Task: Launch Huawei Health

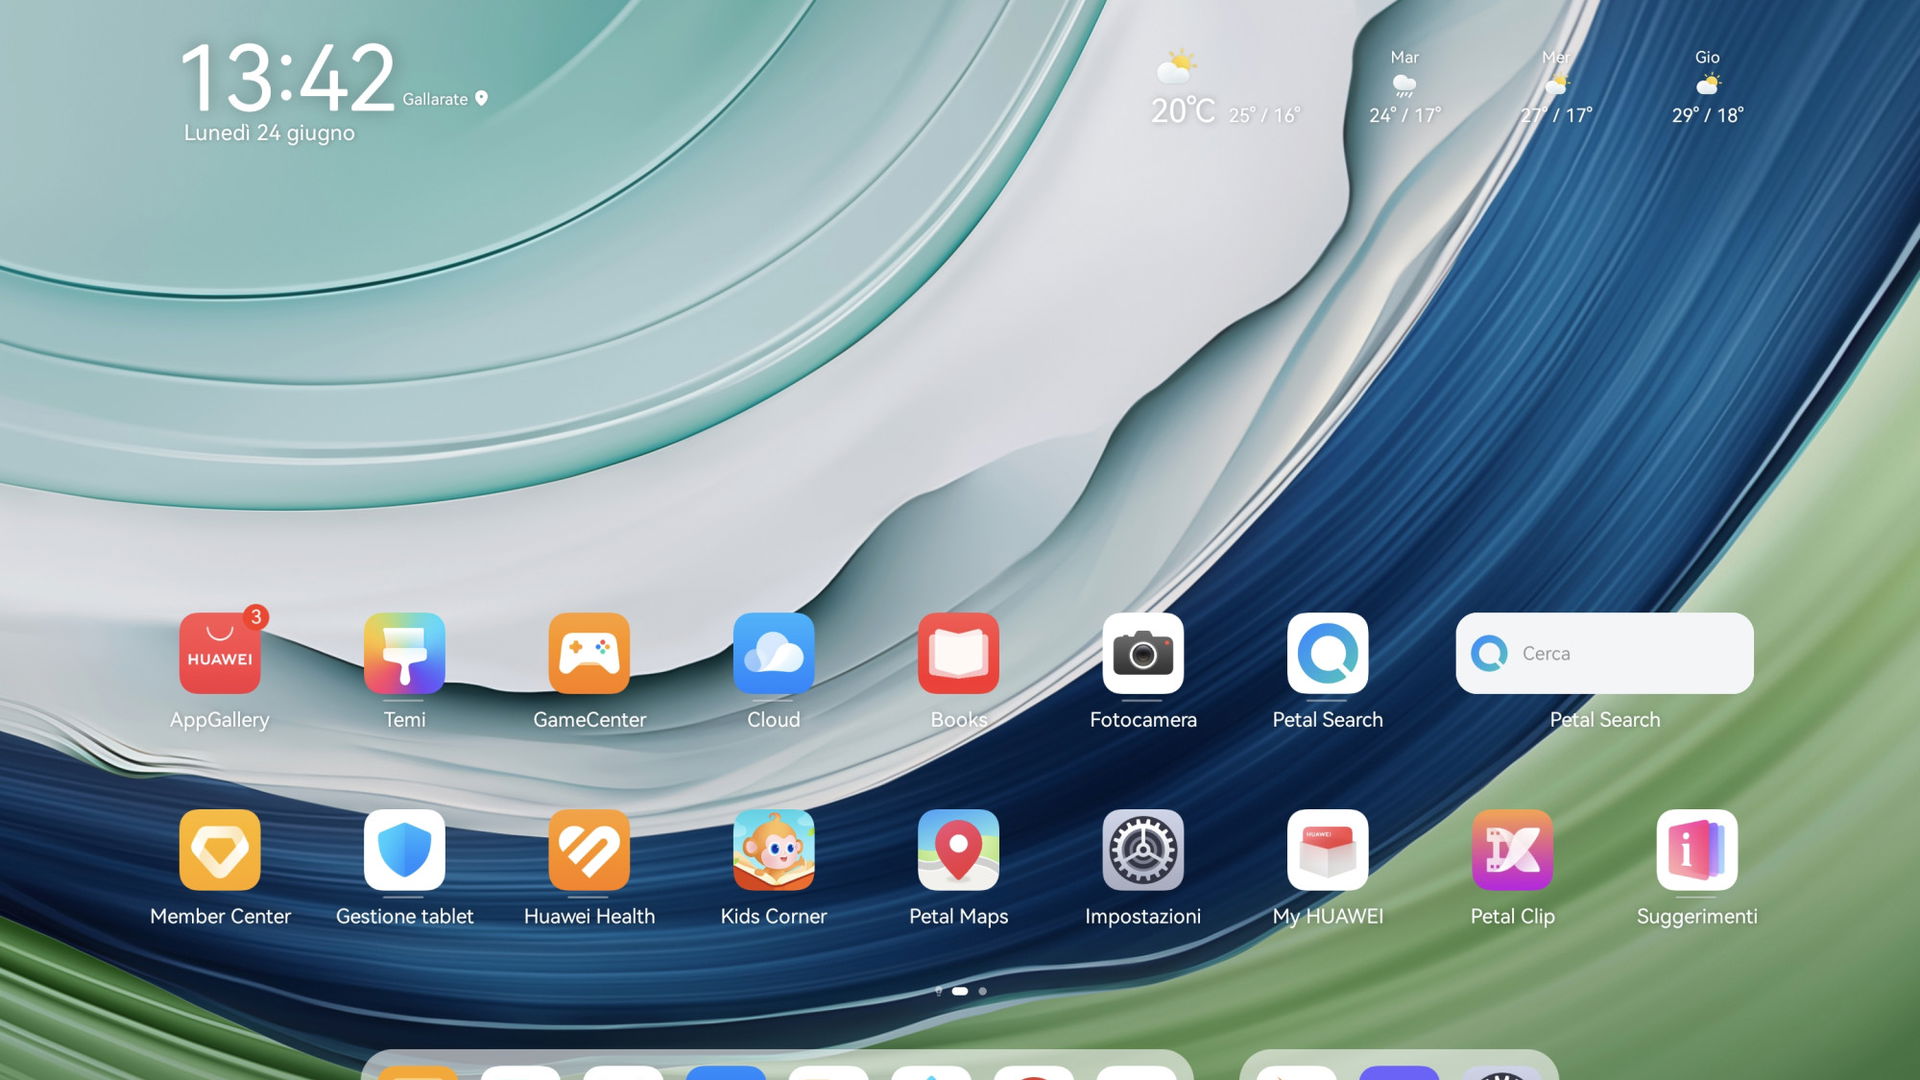Action: click(589, 850)
